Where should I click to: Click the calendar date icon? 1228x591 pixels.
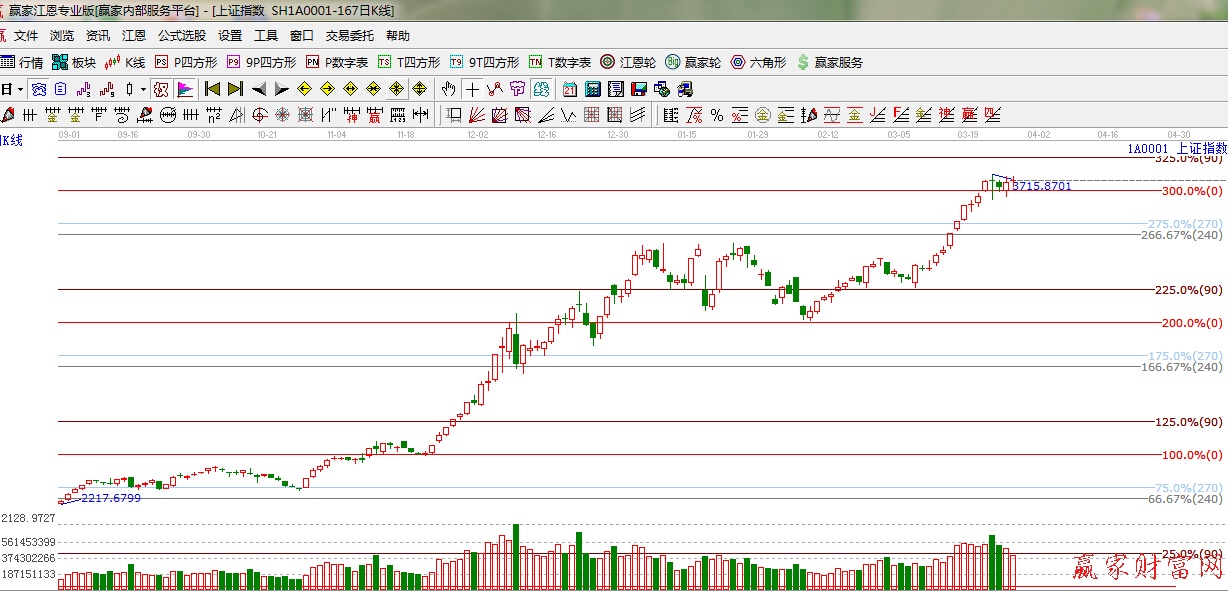[x=569, y=89]
